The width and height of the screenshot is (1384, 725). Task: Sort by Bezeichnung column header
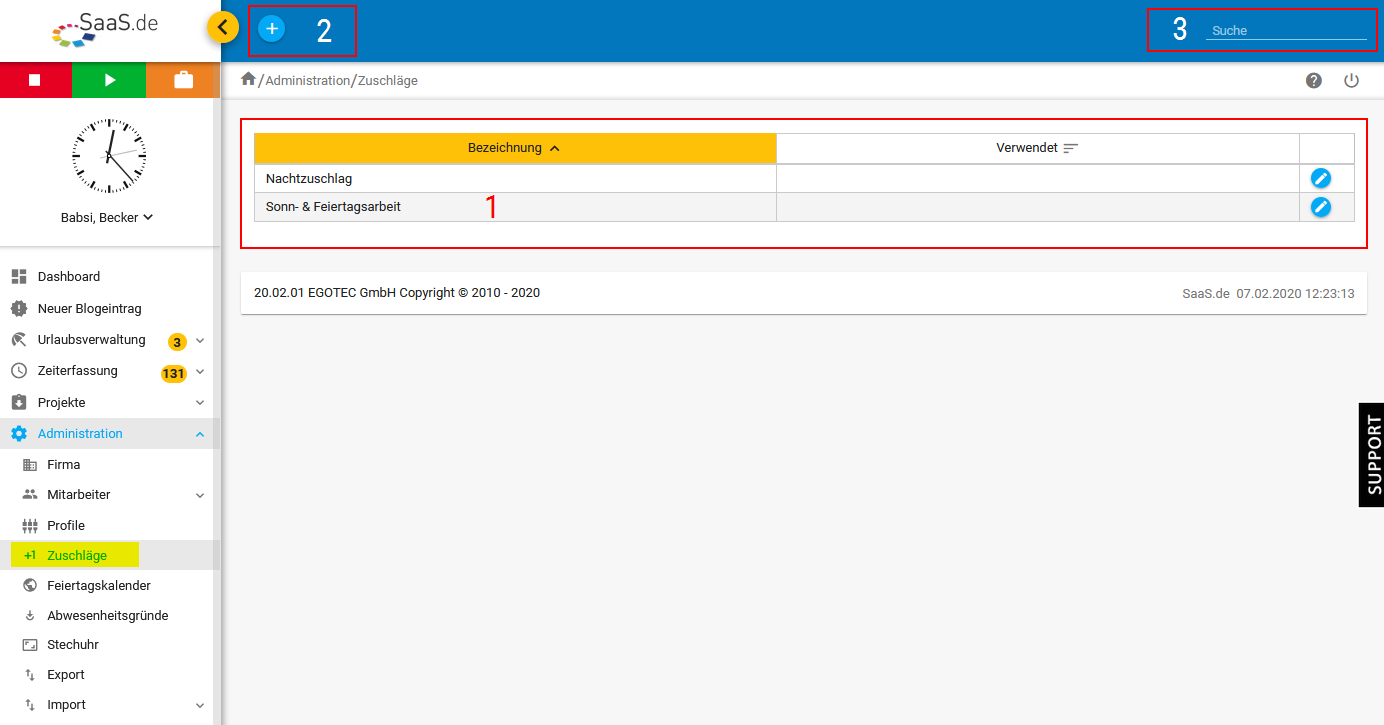515,148
